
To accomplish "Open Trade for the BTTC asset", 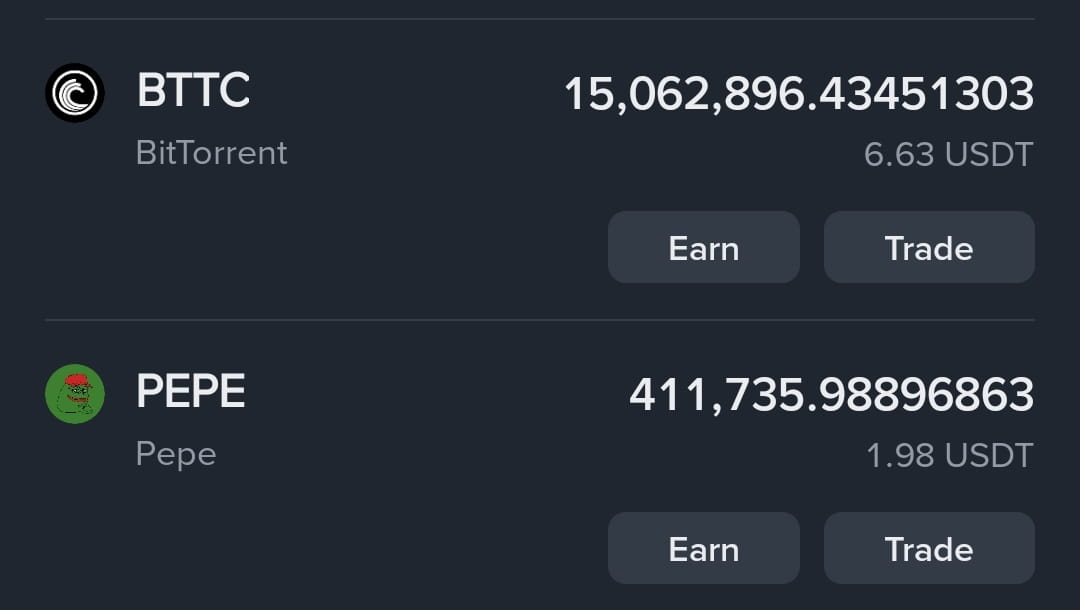I will coord(929,247).
